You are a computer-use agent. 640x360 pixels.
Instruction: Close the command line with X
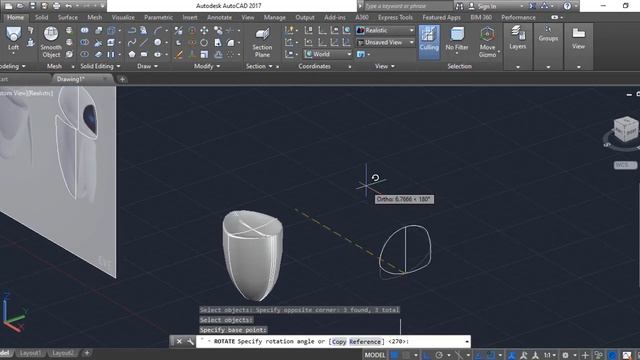click(x=179, y=341)
